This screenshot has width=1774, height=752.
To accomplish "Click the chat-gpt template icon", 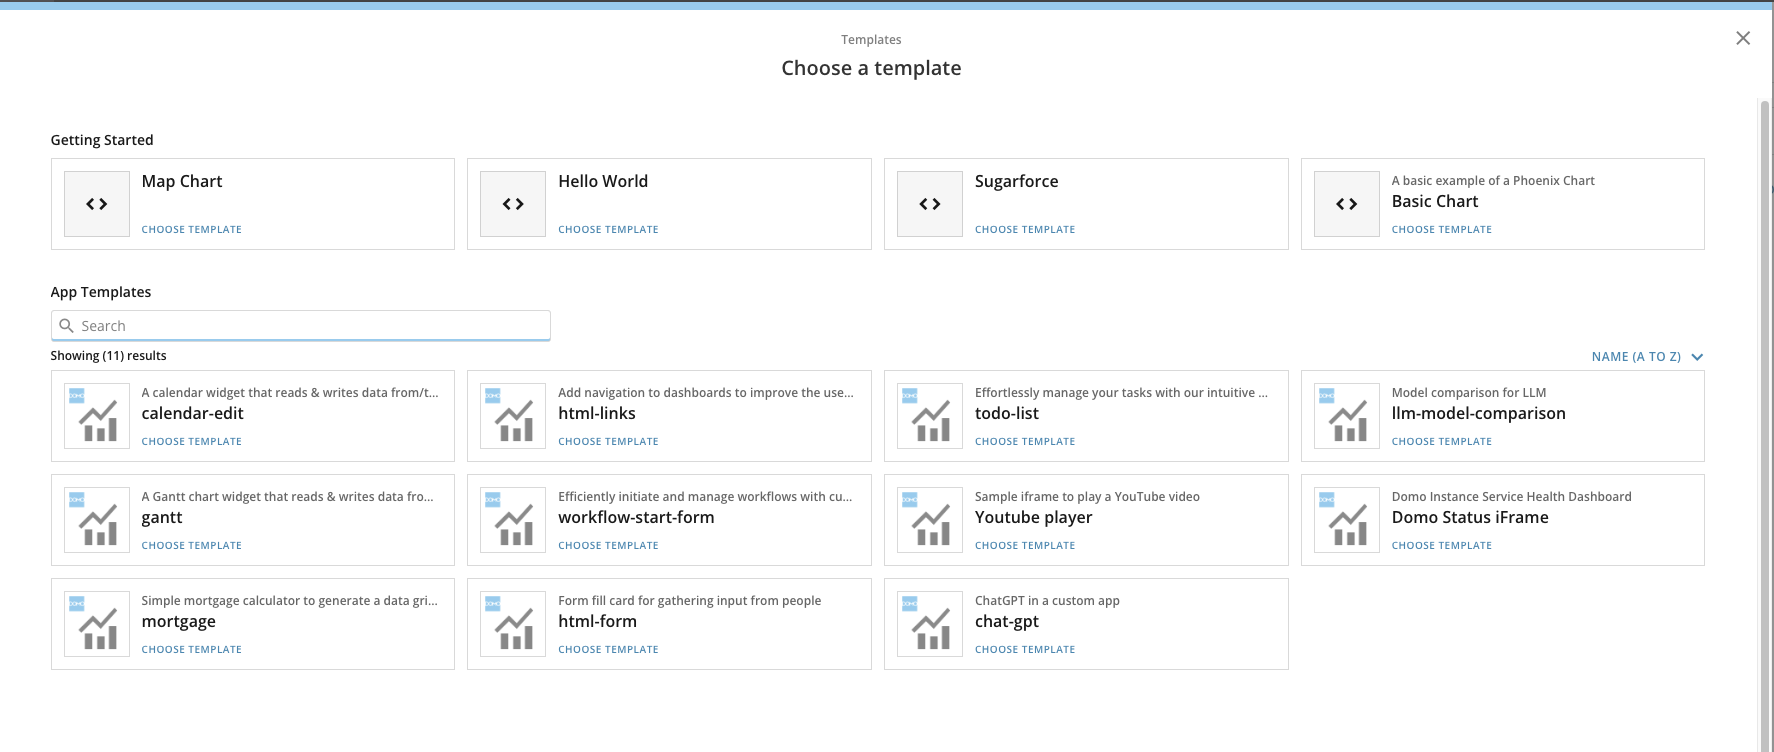I will tap(930, 624).
